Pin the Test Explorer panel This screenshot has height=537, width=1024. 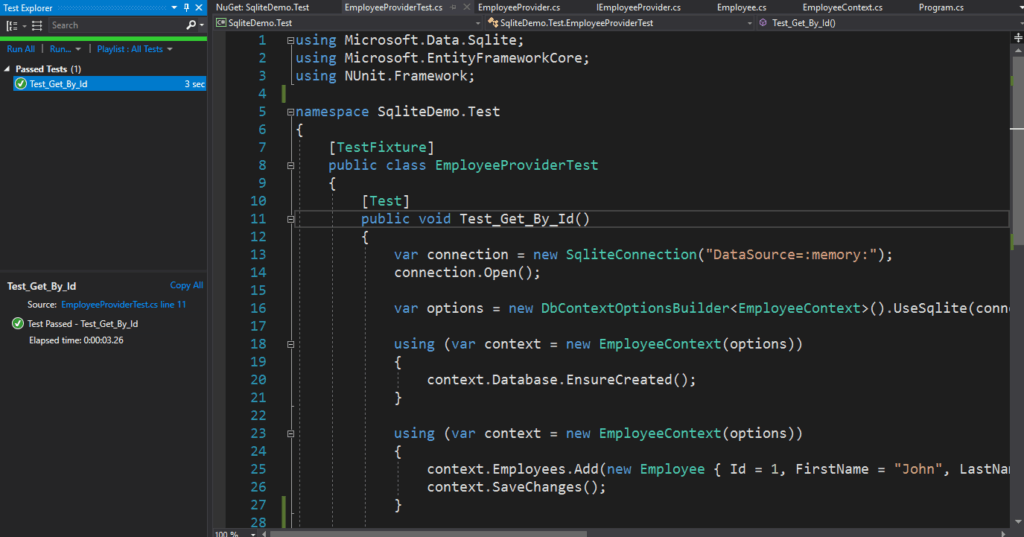(x=187, y=8)
